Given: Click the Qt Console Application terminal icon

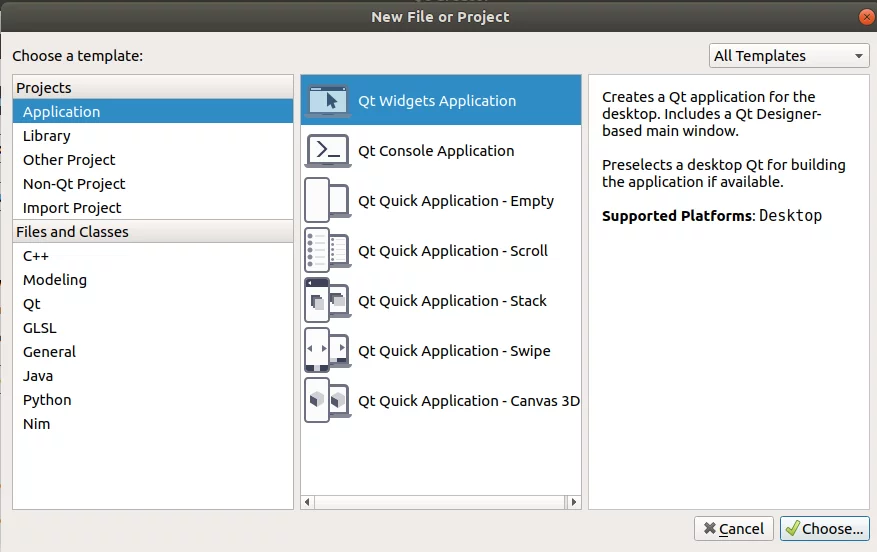Looking at the screenshot, I should coord(328,150).
